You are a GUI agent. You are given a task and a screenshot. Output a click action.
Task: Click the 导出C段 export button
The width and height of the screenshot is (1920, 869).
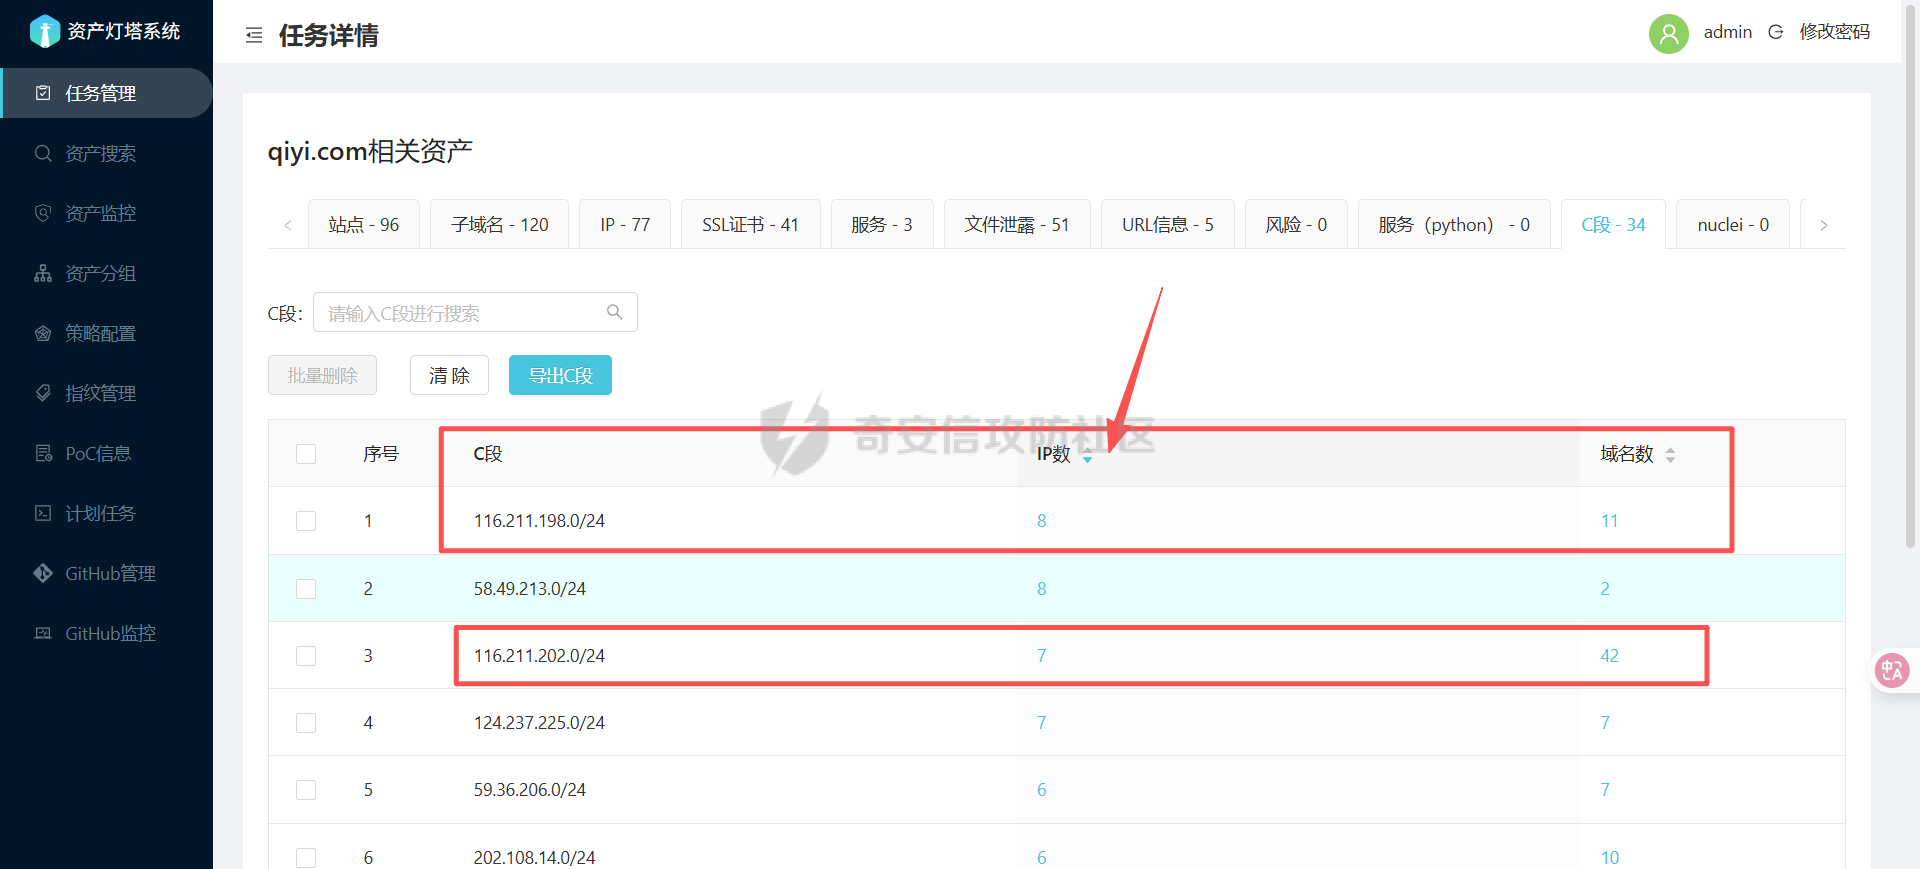(560, 376)
